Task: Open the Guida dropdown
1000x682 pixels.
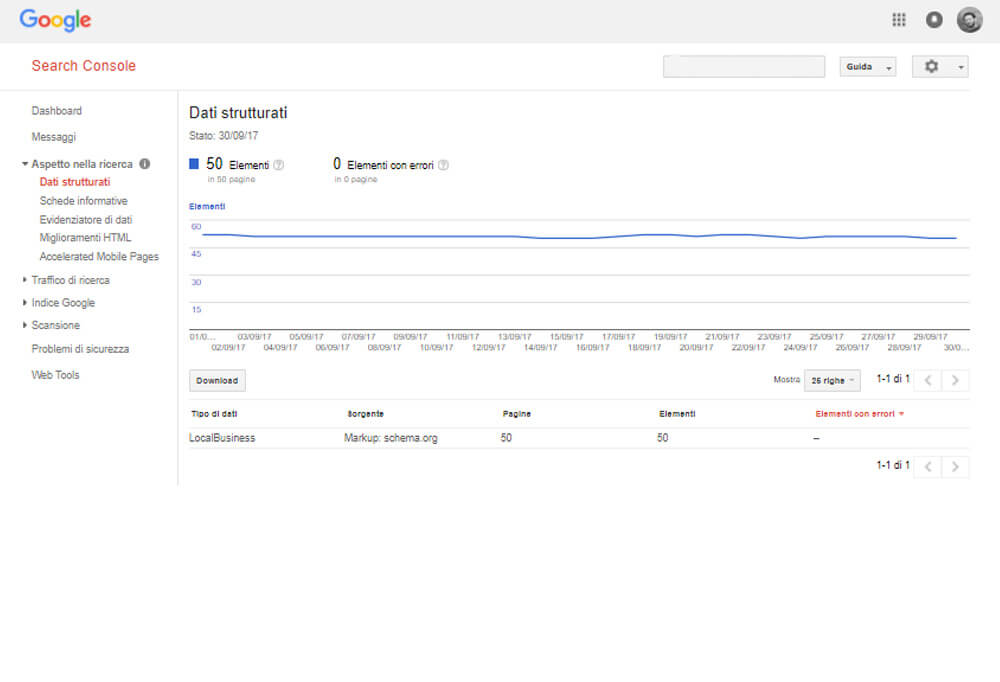Action: 867,66
